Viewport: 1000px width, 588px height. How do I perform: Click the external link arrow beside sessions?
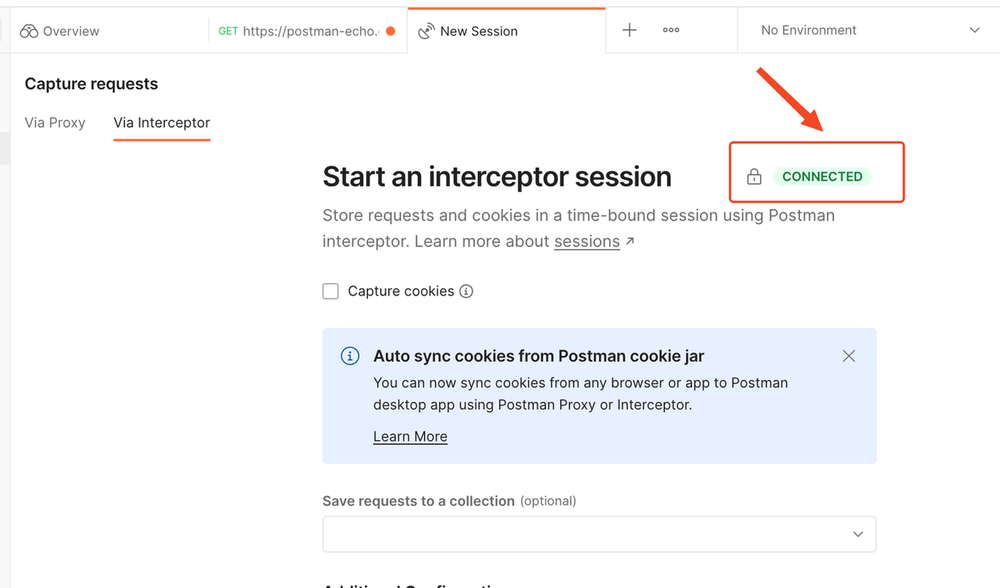[633, 240]
